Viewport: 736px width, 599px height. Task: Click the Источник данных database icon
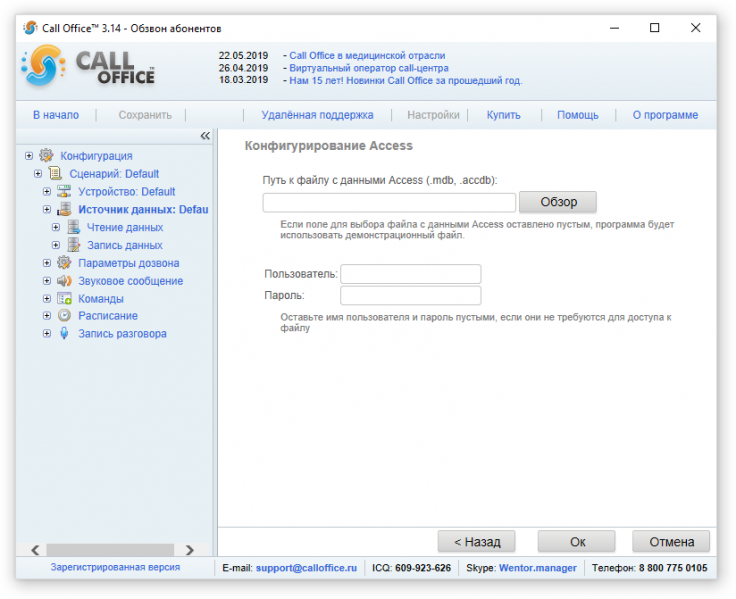[x=64, y=209]
